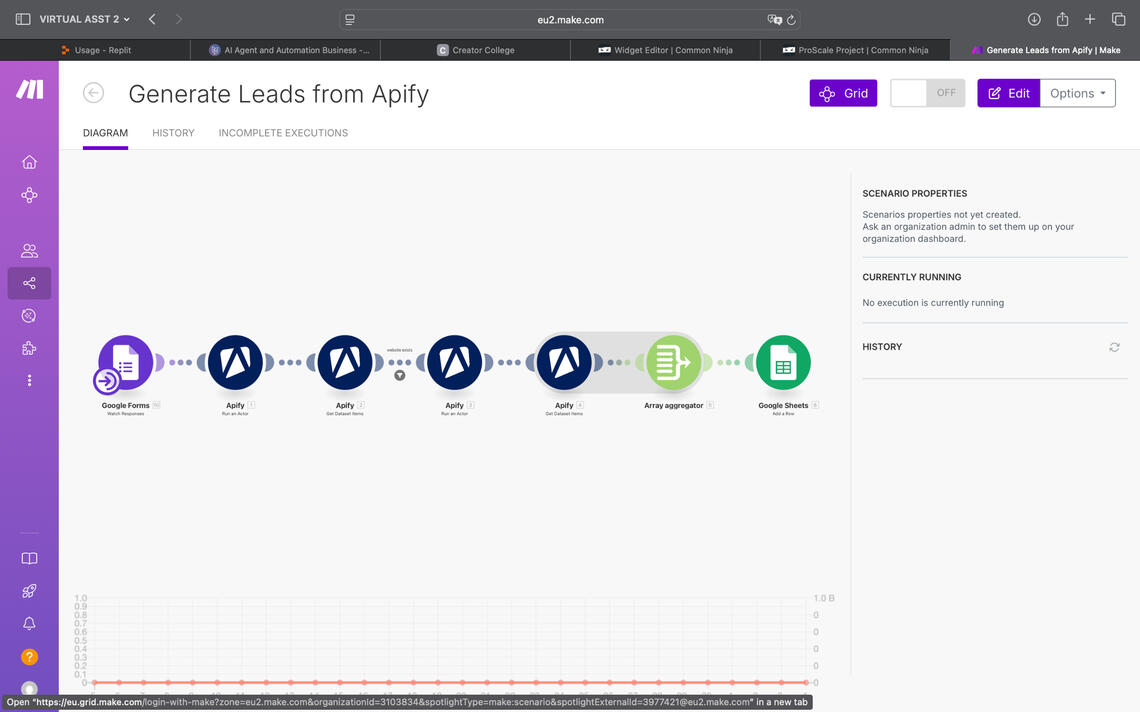The image size is (1140, 712).
Task: Reload the page via address bar icon
Action: click(x=791, y=20)
